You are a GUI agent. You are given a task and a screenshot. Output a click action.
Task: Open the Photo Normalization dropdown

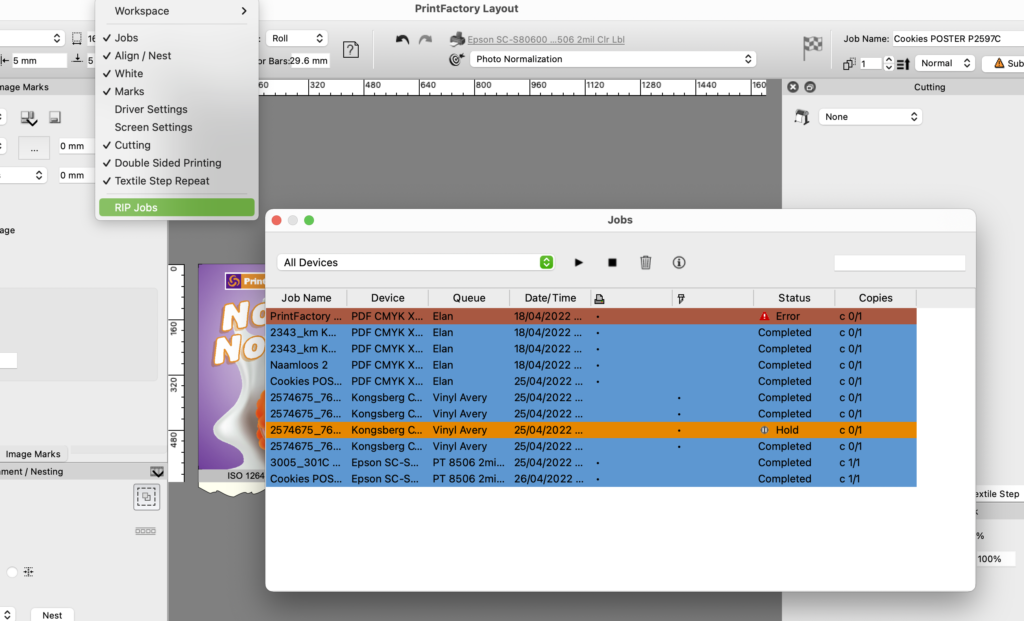(613, 59)
